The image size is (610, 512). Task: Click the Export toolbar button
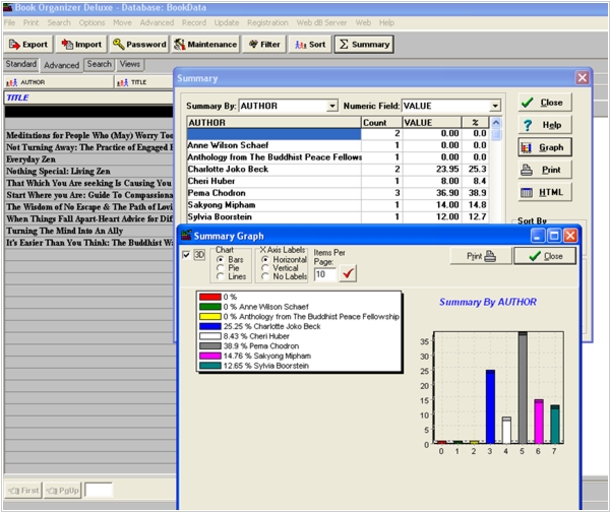[x=28, y=44]
